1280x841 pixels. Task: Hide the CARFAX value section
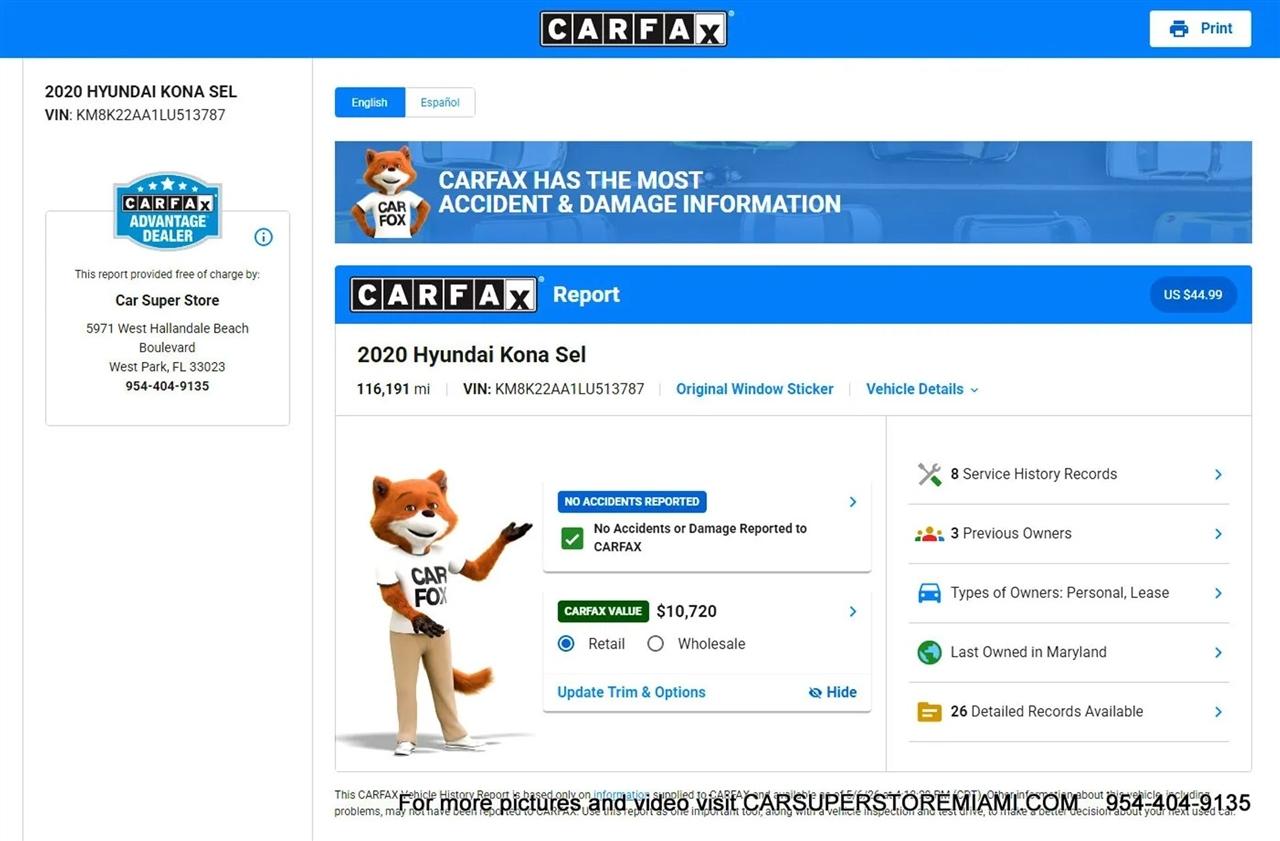tap(832, 692)
